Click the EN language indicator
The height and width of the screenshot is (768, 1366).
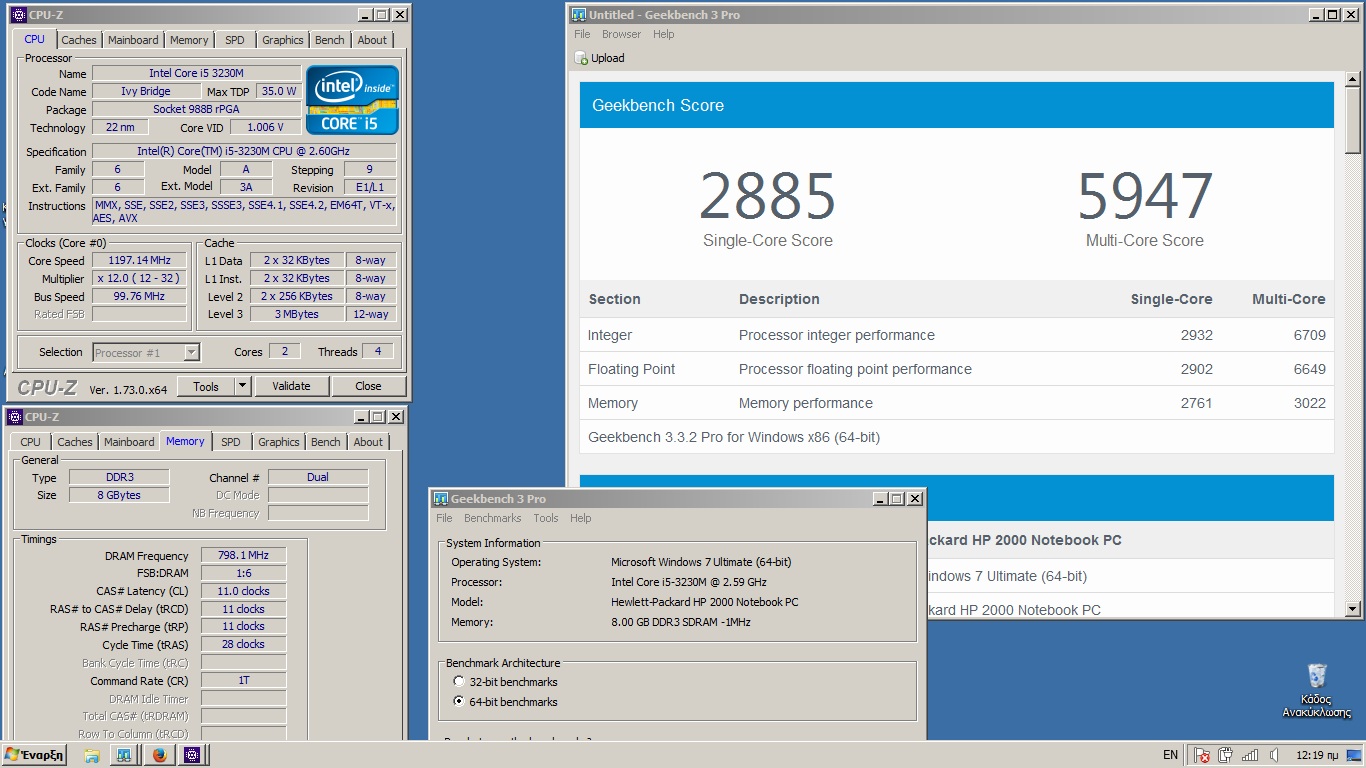(1170, 755)
